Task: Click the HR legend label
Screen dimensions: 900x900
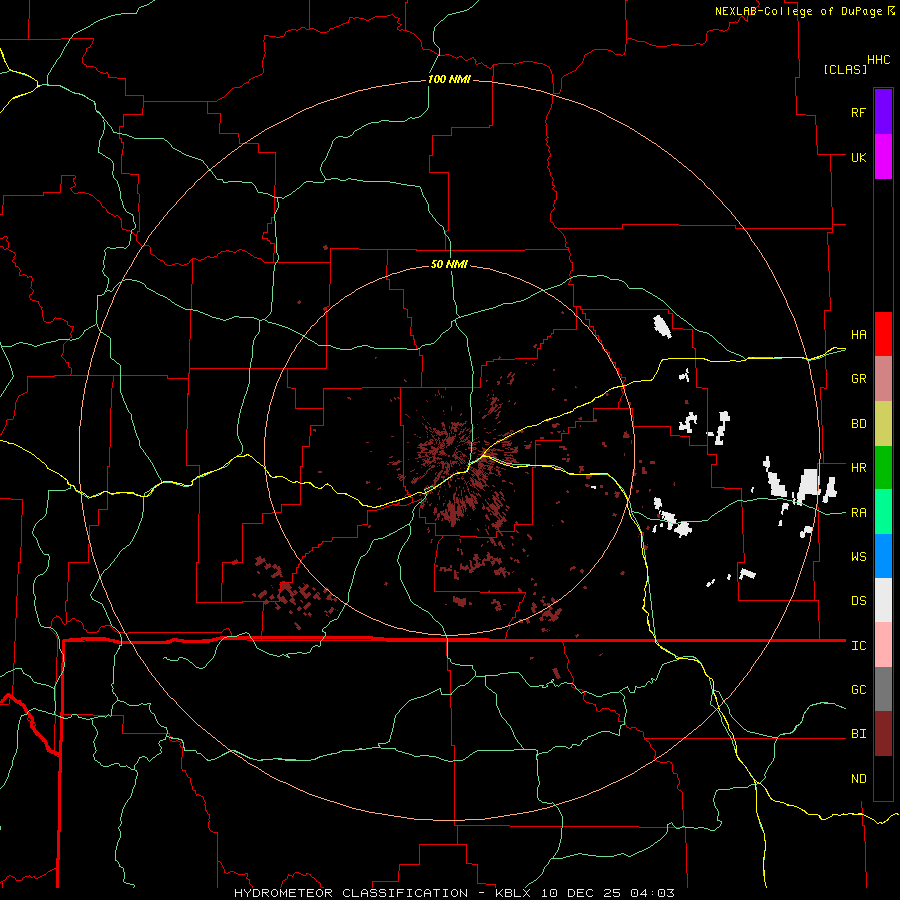Action: pos(858,468)
